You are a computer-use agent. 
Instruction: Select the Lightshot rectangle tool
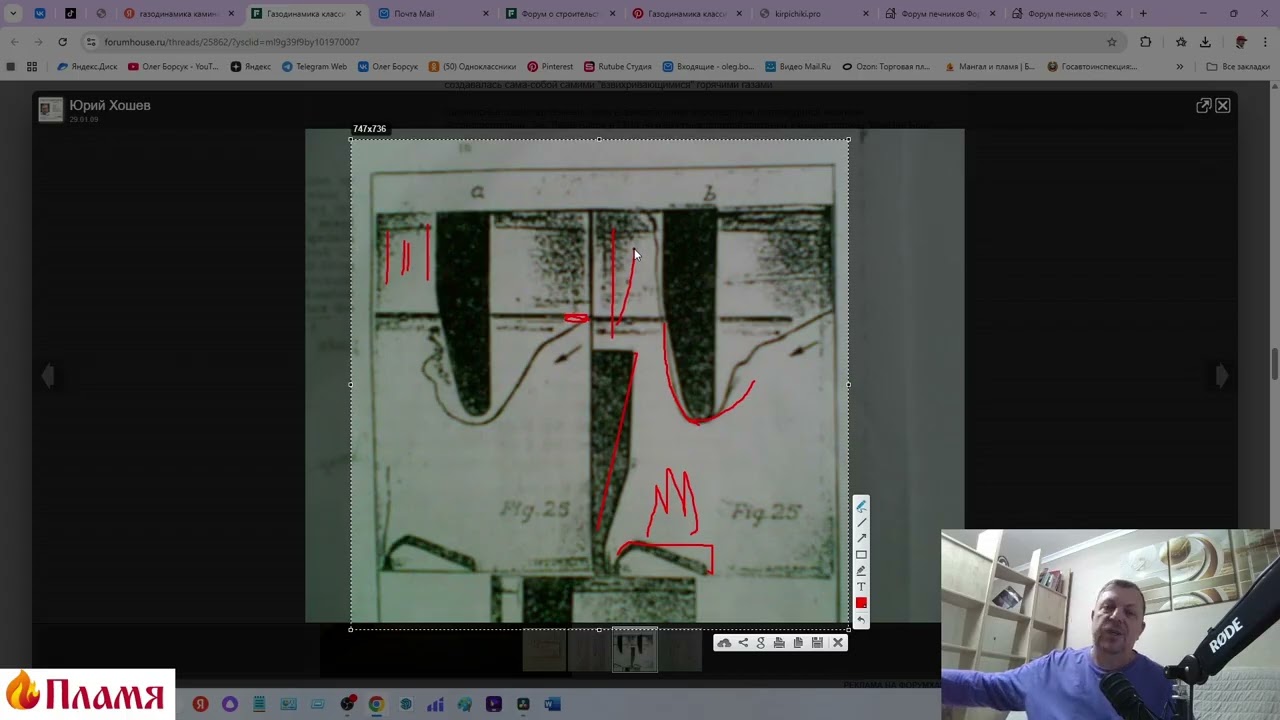pos(861,555)
